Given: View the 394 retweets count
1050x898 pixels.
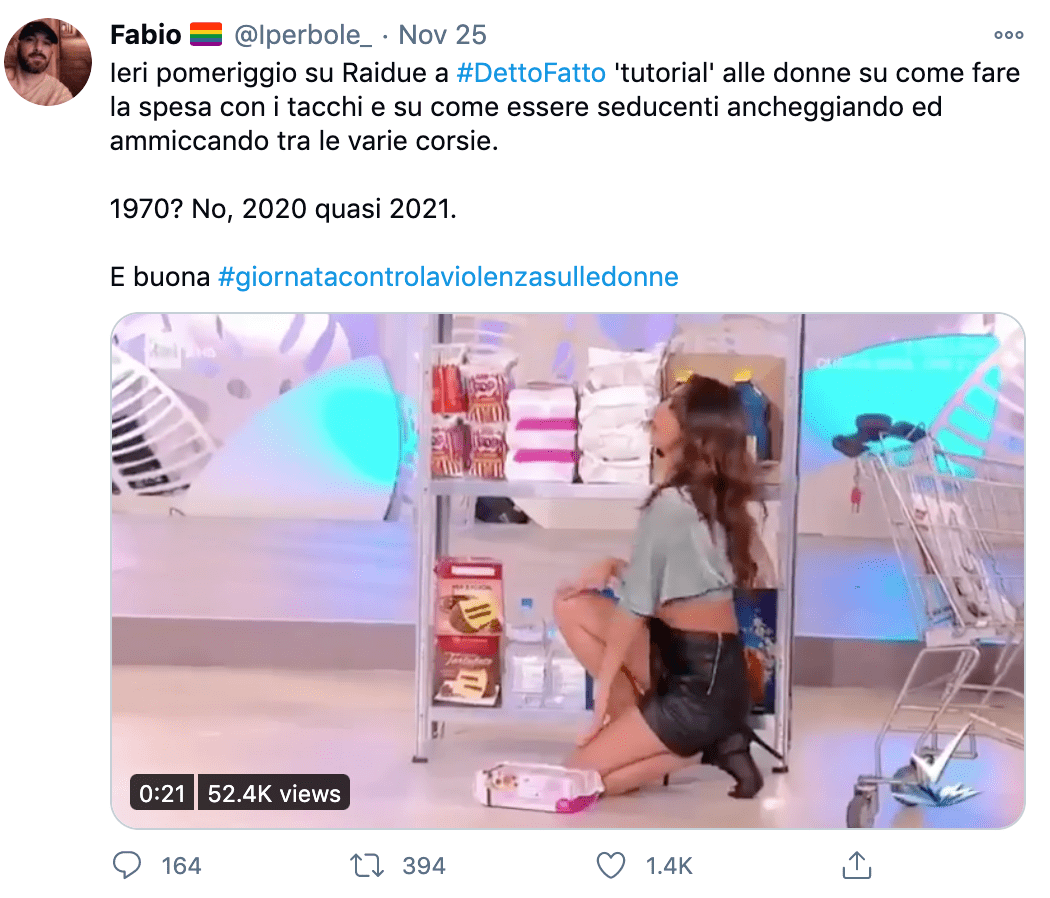Looking at the screenshot, I should (424, 866).
